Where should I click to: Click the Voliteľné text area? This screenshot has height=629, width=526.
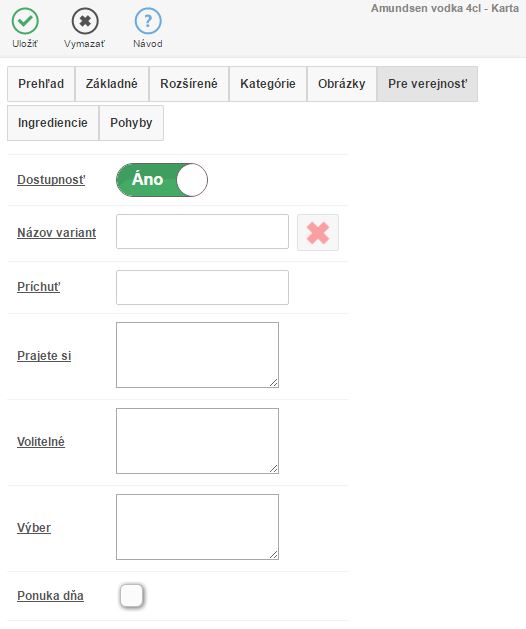click(197, 441)
